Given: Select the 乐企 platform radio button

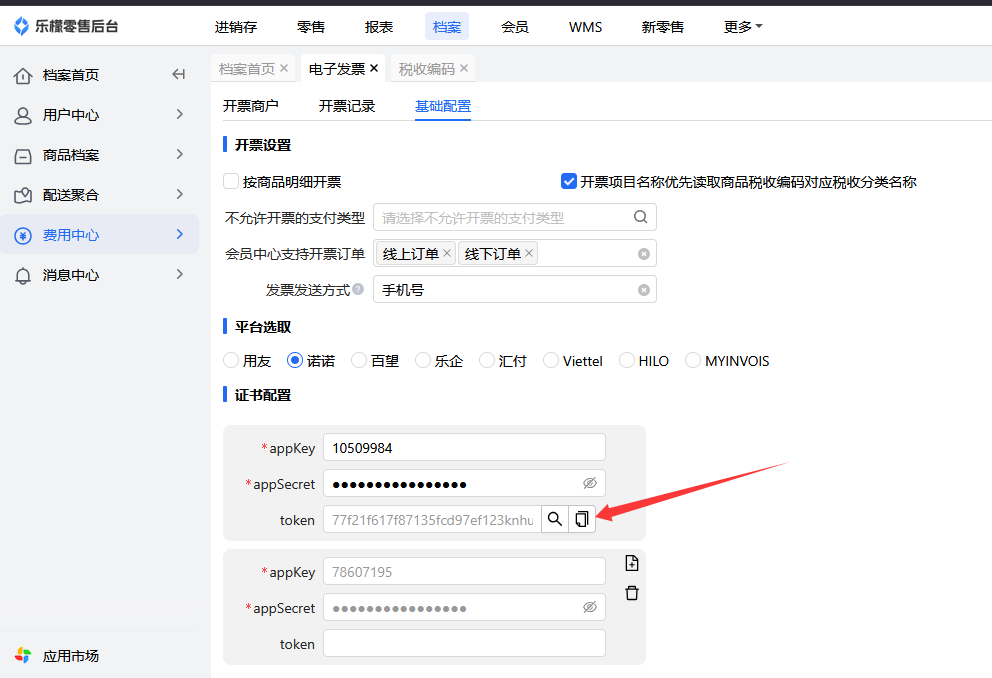Looking at the screenshot, I should point(423,361).
